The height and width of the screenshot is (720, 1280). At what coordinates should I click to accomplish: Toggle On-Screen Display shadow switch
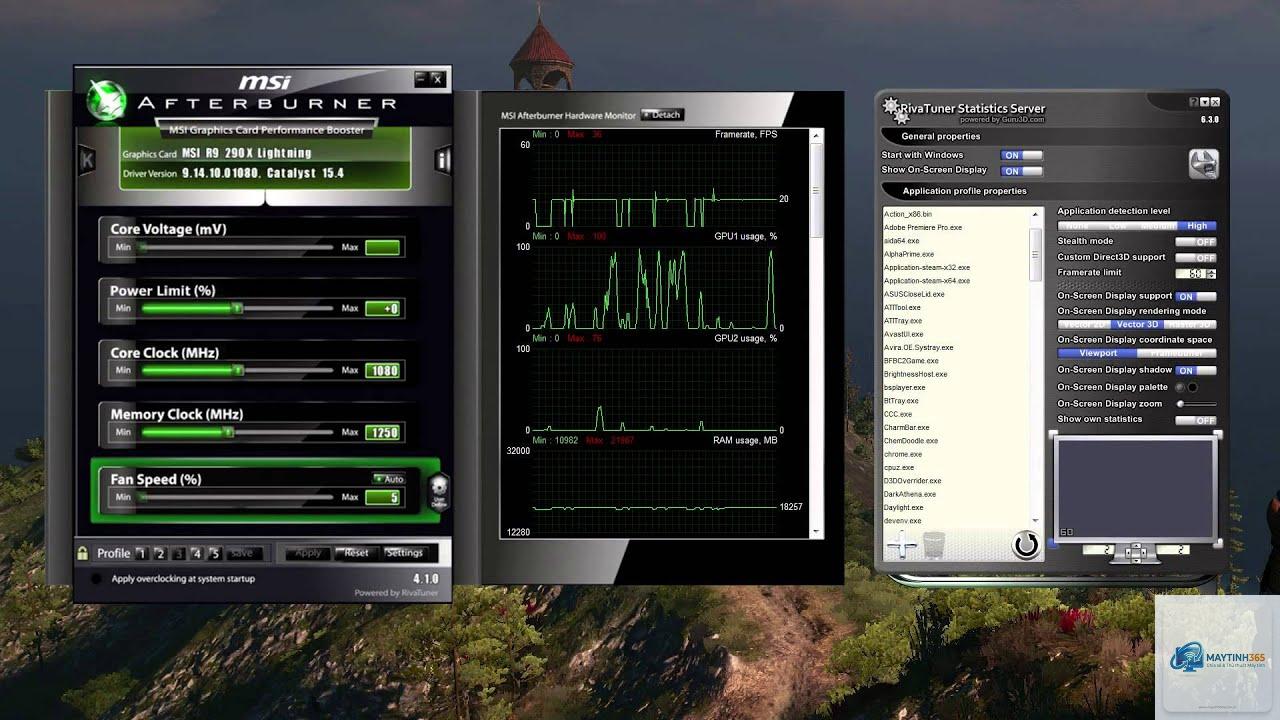pos(1196,371)
